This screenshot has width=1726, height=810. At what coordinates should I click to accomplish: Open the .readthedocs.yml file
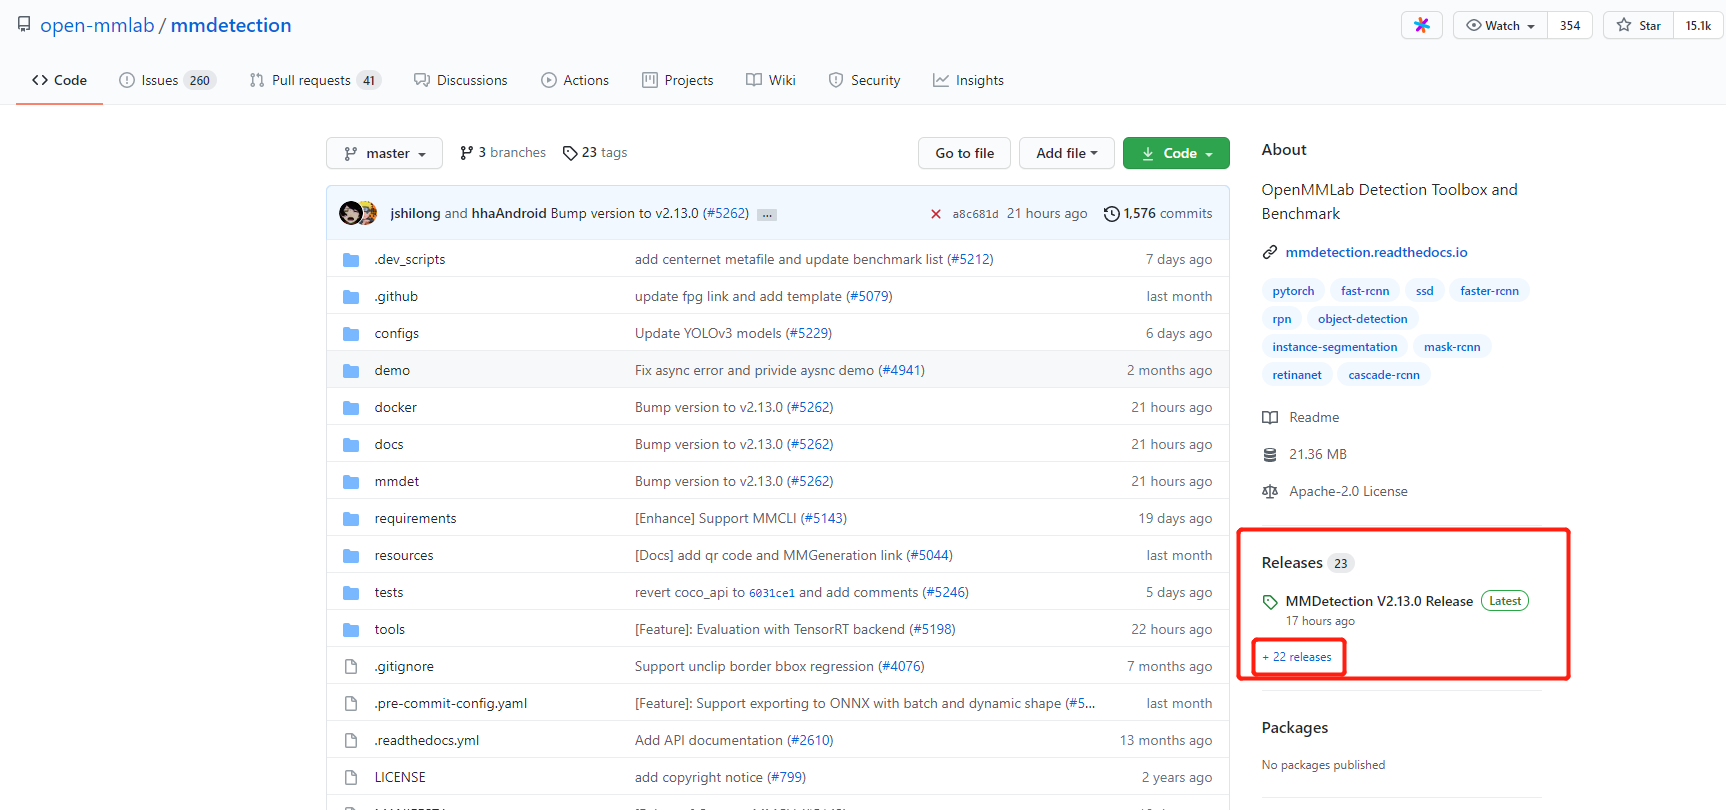(x=427, y=740)
